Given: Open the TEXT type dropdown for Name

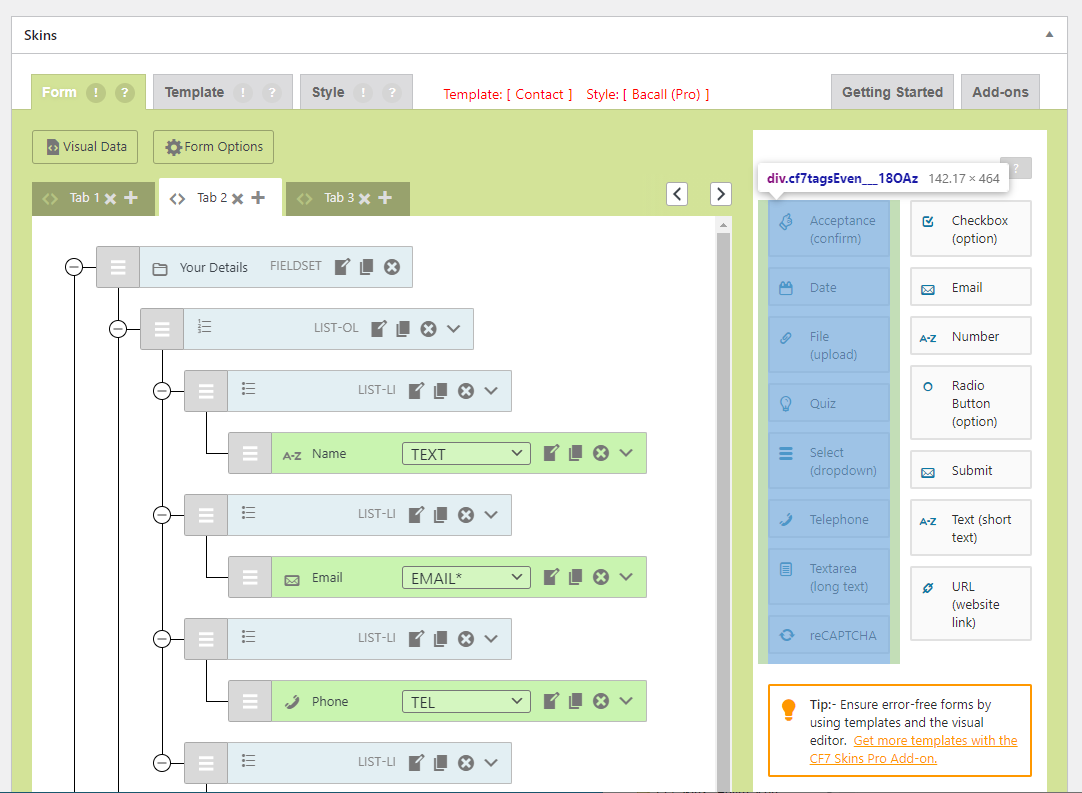Looking at the screenshot, I should pos(465,454).
